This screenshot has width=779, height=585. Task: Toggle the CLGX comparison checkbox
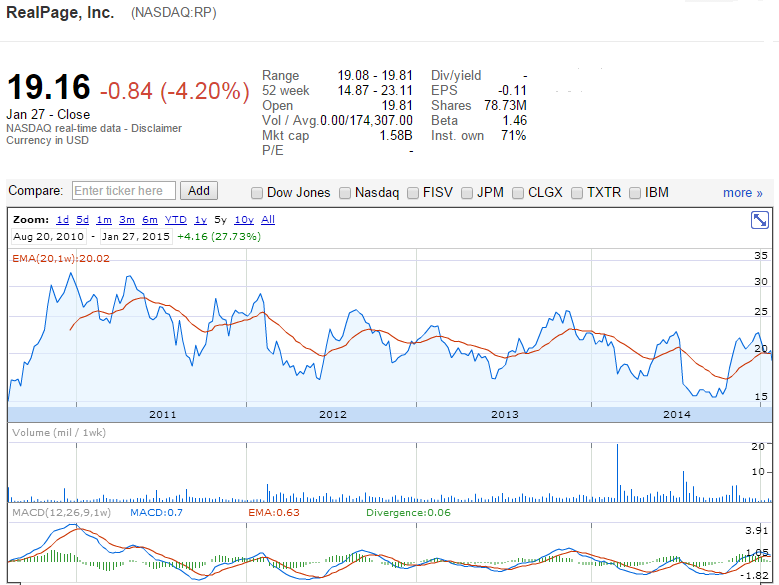coord(518,193)
